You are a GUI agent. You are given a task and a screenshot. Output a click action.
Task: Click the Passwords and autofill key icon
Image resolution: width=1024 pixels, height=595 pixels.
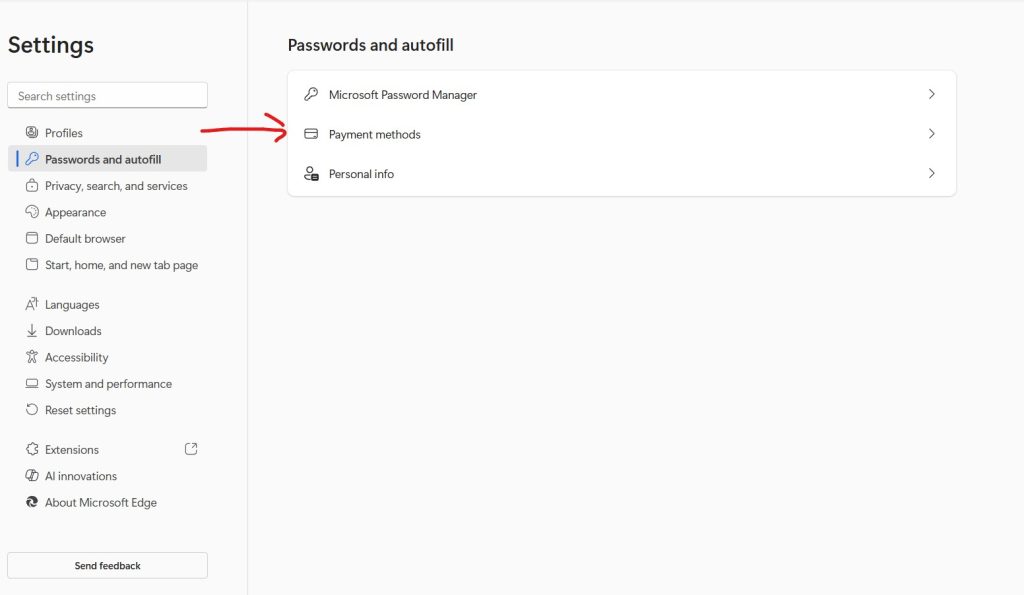point(33,158)
